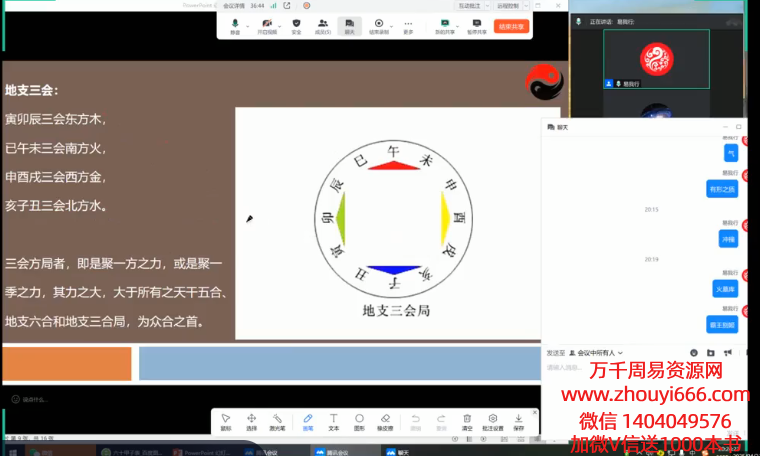The image size is (760, 456).
Task: Save annotations with the download icon
Action: click(x=519, y=420)
